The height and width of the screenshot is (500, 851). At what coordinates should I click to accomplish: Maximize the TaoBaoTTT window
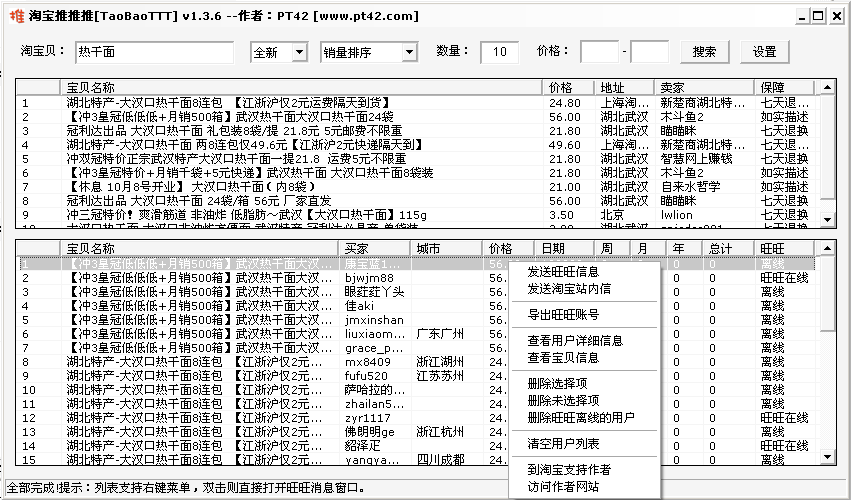tap(818, 16)
